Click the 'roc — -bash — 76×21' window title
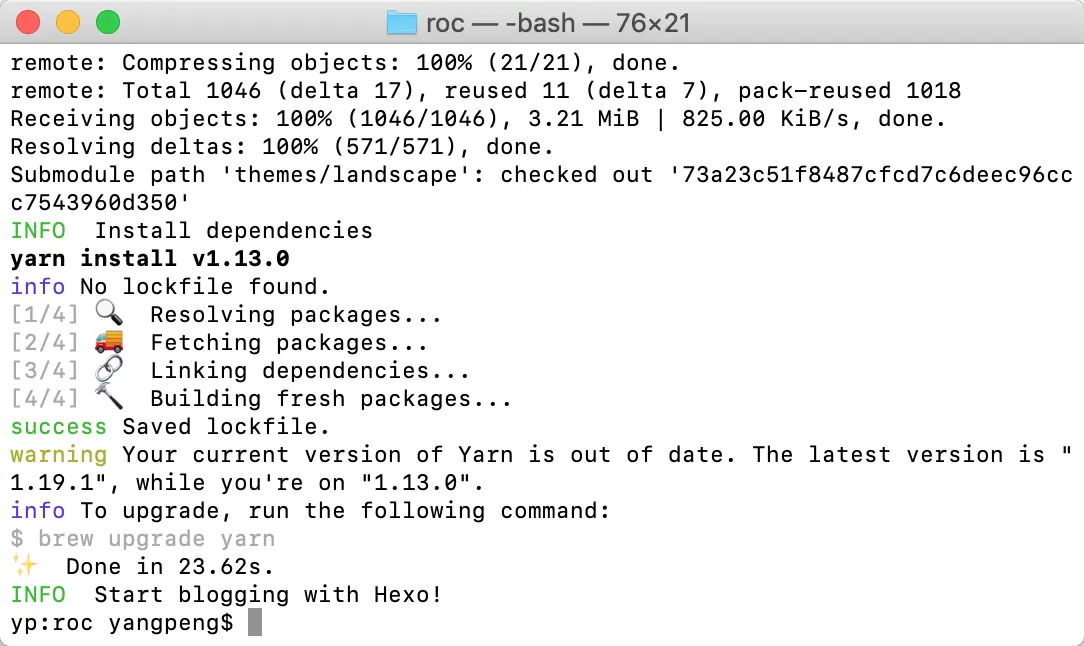This screenshot has width=1084, height=646. (558, 23)
